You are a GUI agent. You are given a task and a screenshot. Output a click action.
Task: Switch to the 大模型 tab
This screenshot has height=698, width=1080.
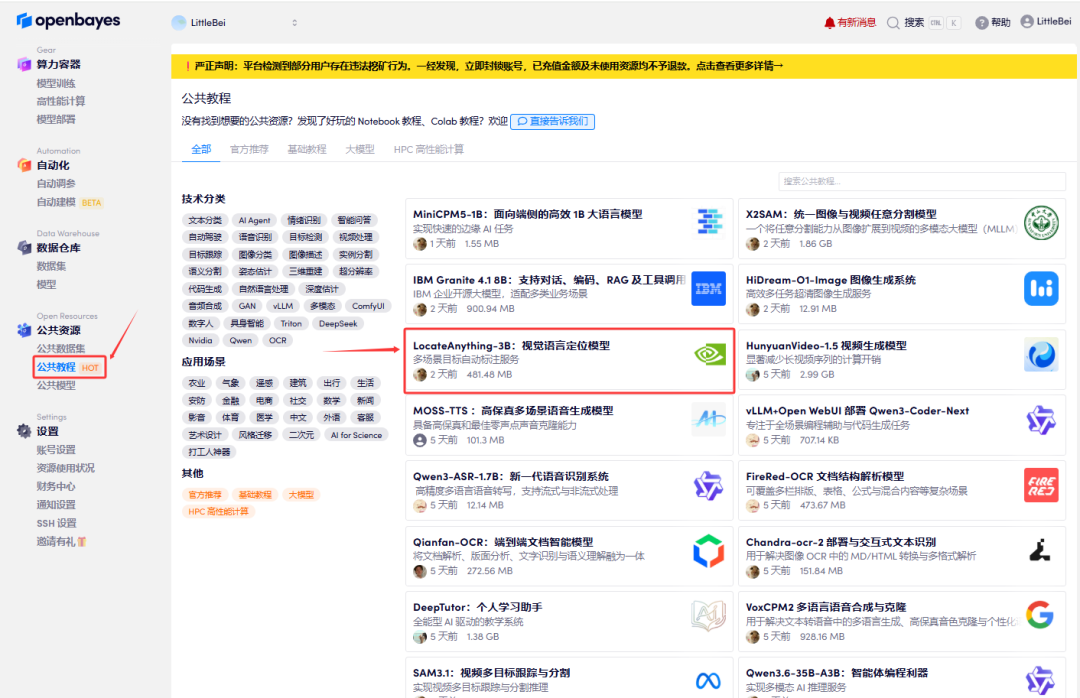coord(360,149)
